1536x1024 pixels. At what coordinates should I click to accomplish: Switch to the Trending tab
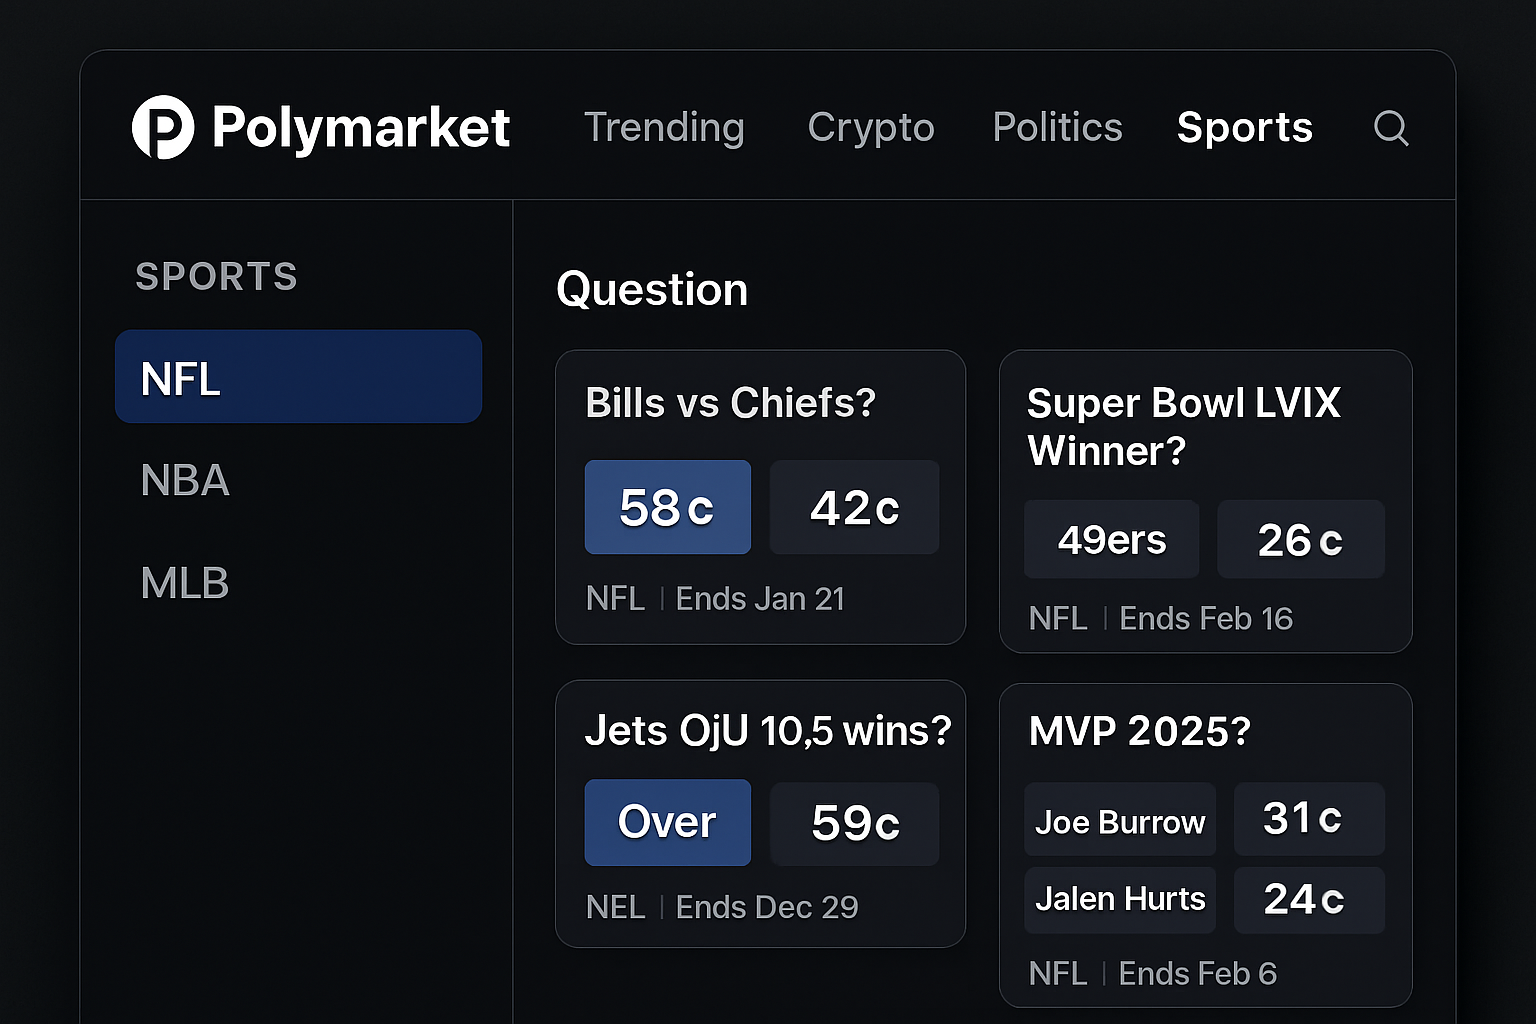(664, 128)
